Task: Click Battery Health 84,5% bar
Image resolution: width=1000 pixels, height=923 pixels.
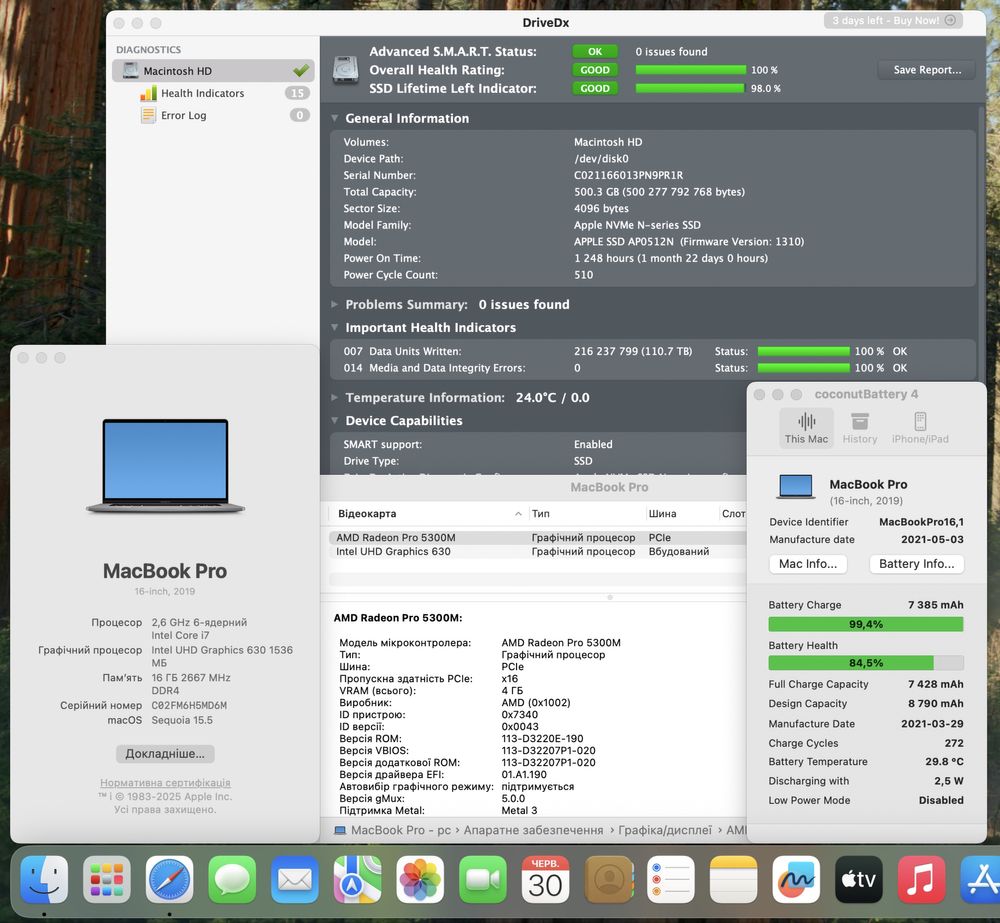Action: (x=865, y=663)
